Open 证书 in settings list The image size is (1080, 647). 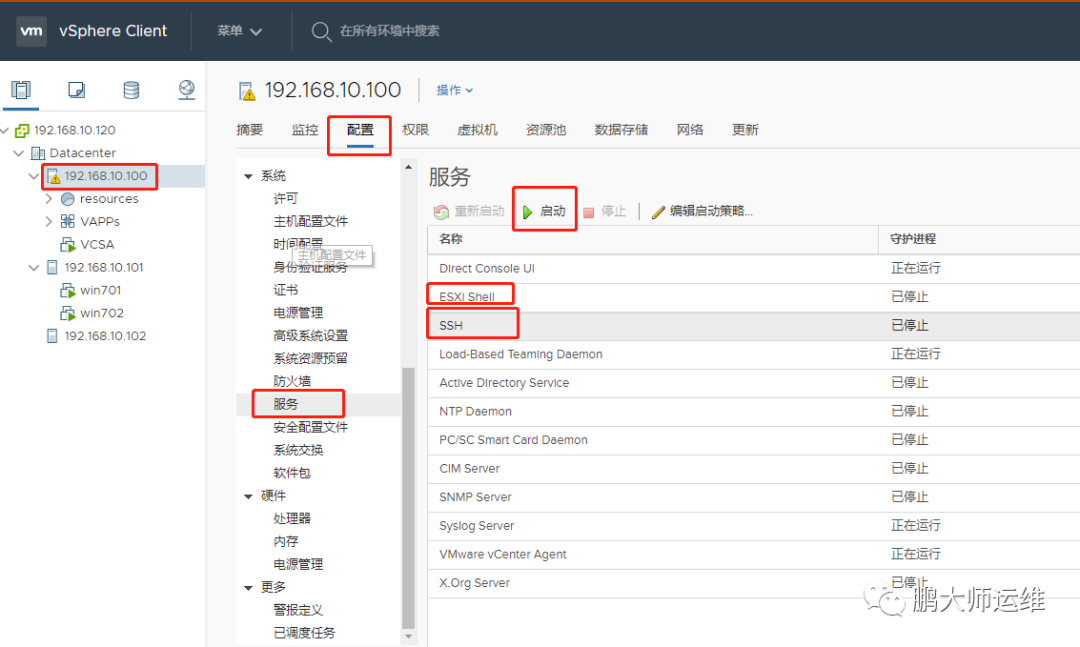pos(286,290)
